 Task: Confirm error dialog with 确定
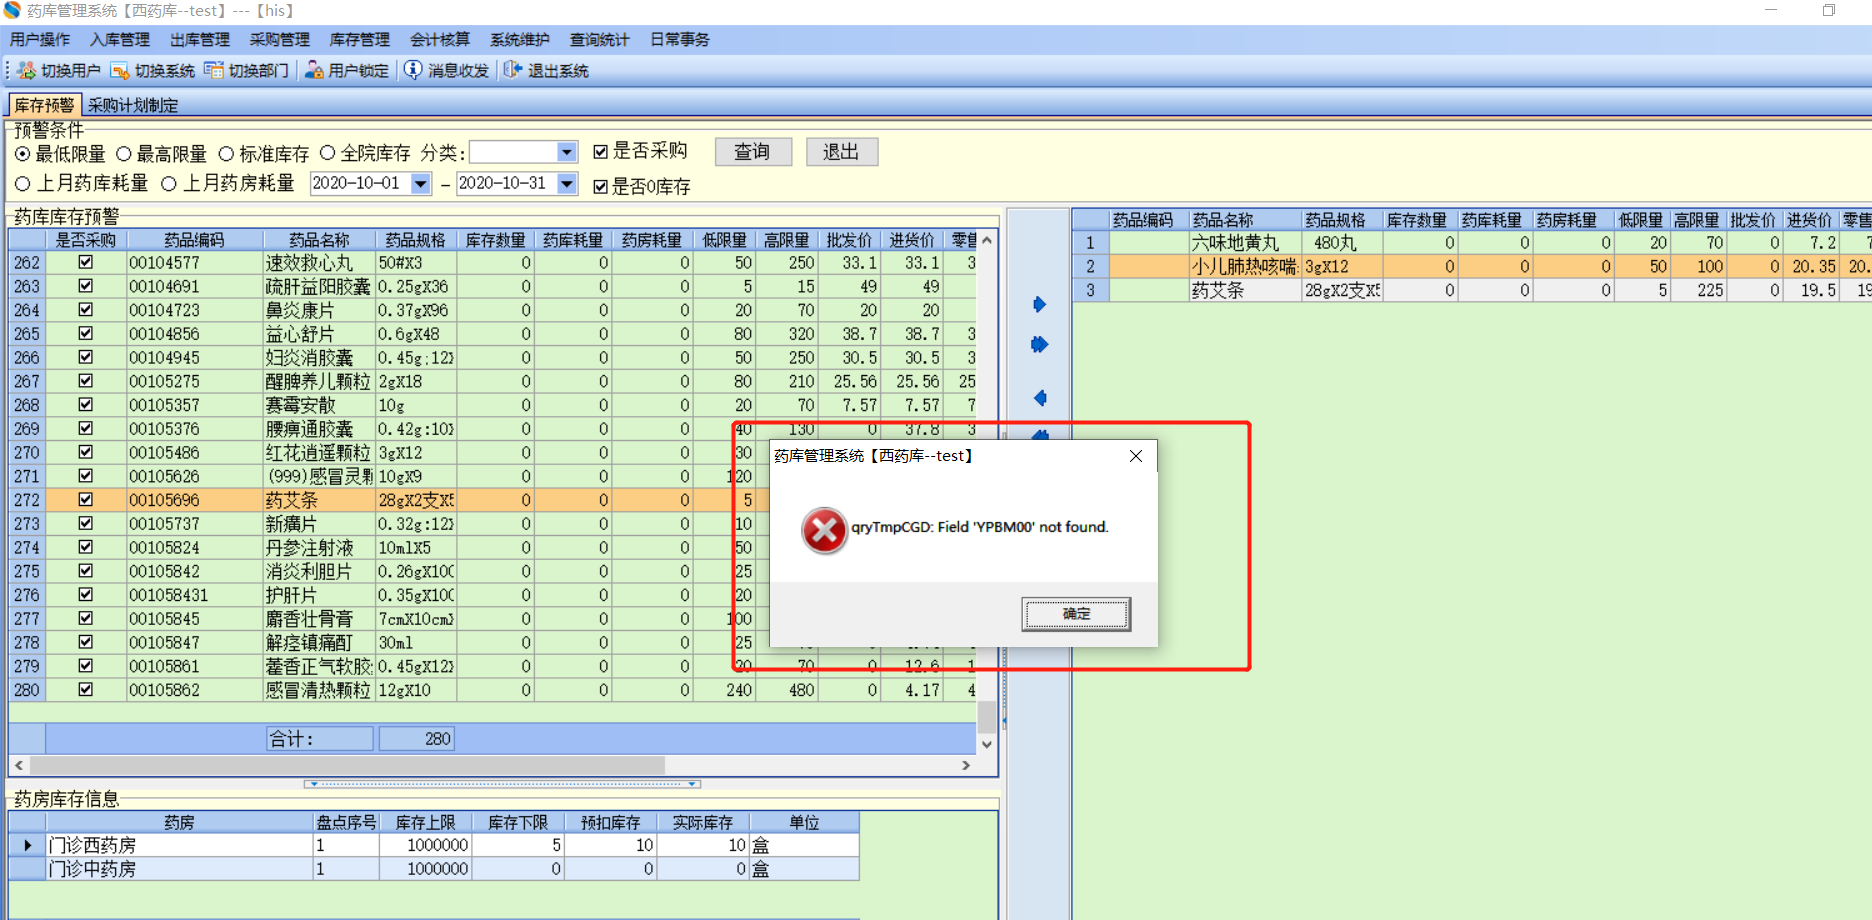(1076, 614)
